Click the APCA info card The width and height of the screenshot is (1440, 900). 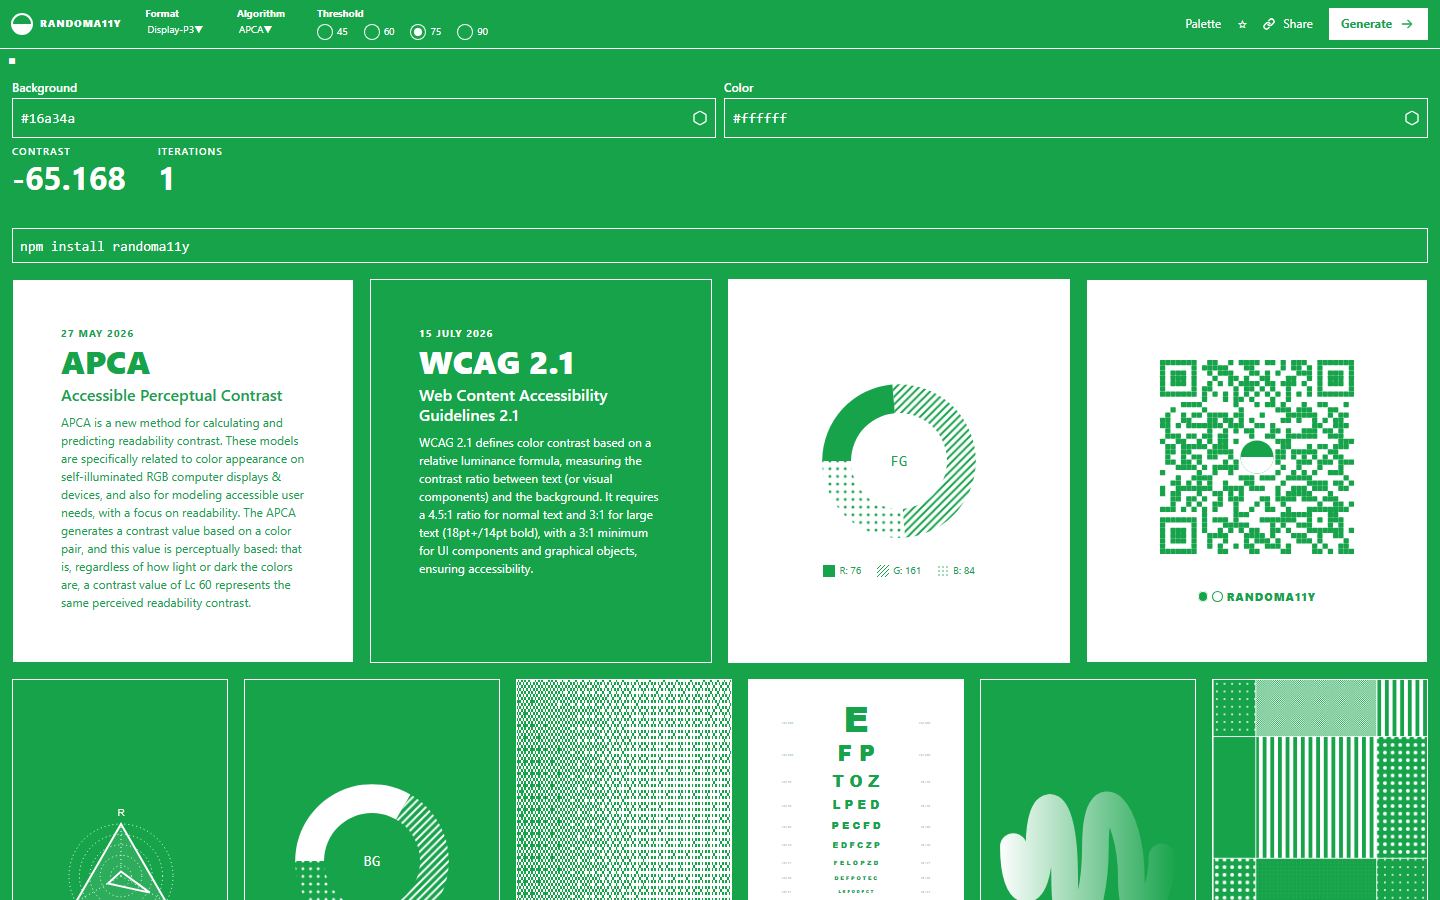(183, 471)
